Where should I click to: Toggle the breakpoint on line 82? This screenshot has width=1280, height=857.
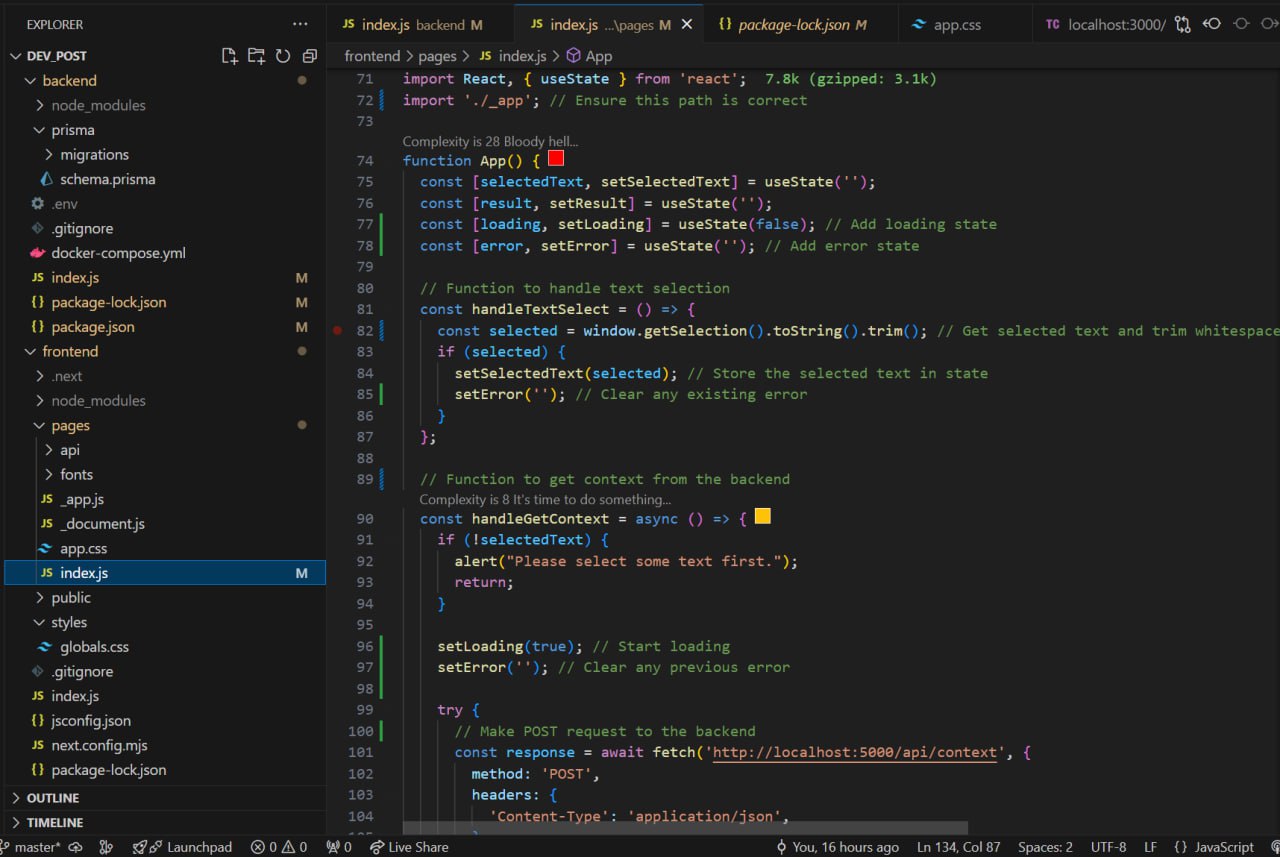[x=339, y=331]
